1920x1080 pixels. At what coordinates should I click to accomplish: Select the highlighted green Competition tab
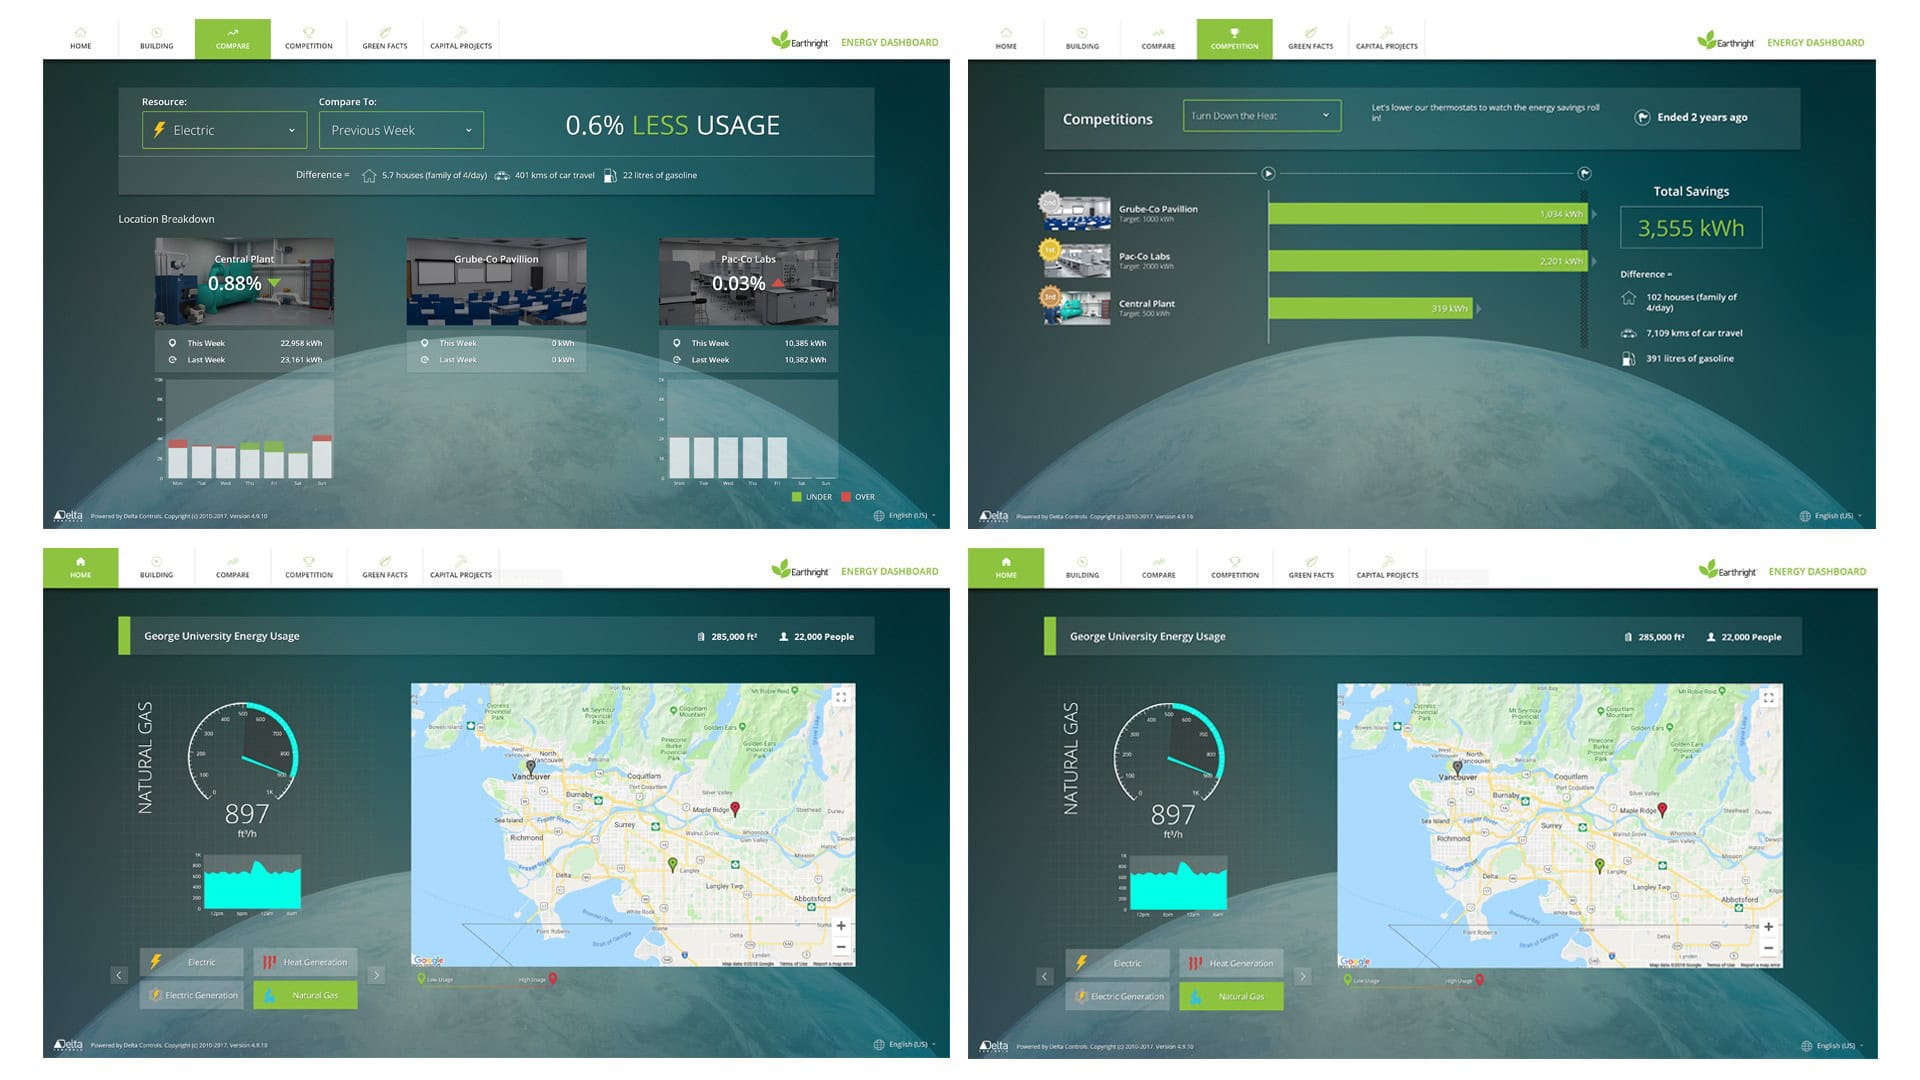[1234, 39]
